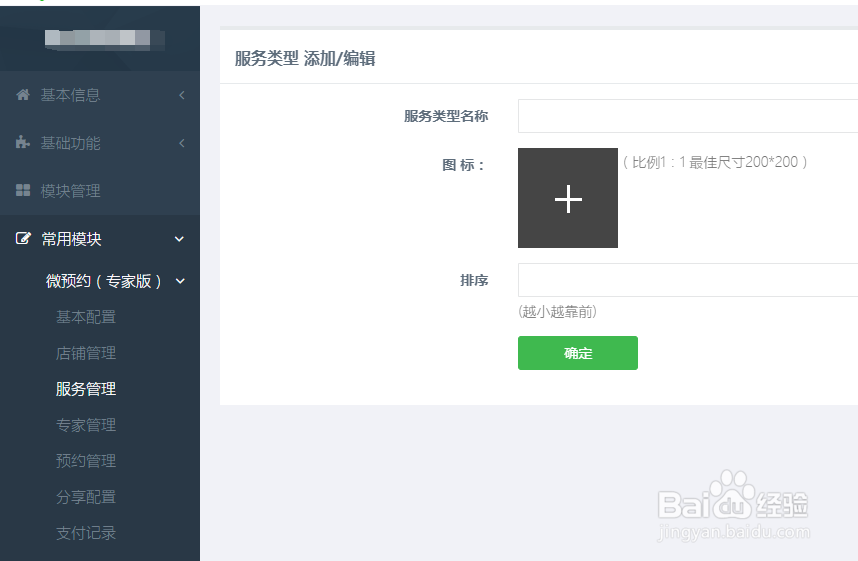858x561 pixels.
Task: Click the plus icon to upload 图标
Action: pos(568,198)
